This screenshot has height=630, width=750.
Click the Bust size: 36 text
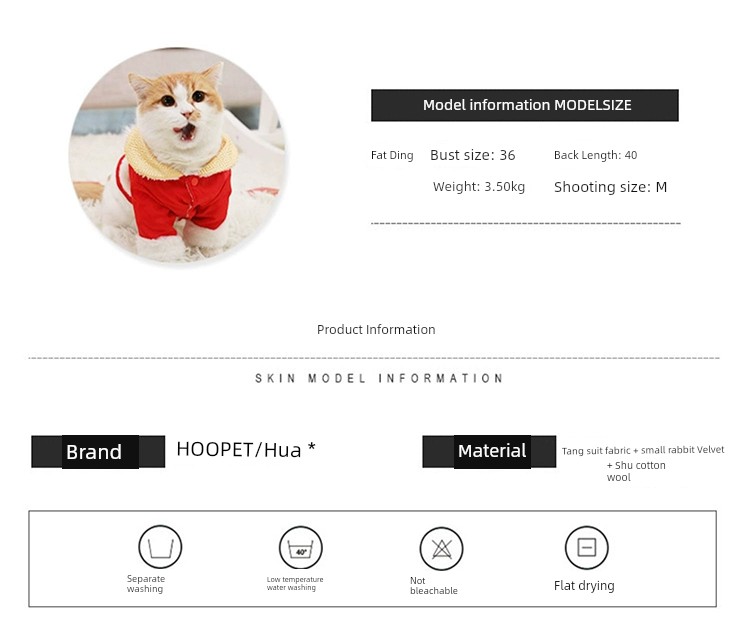[473, 155]
